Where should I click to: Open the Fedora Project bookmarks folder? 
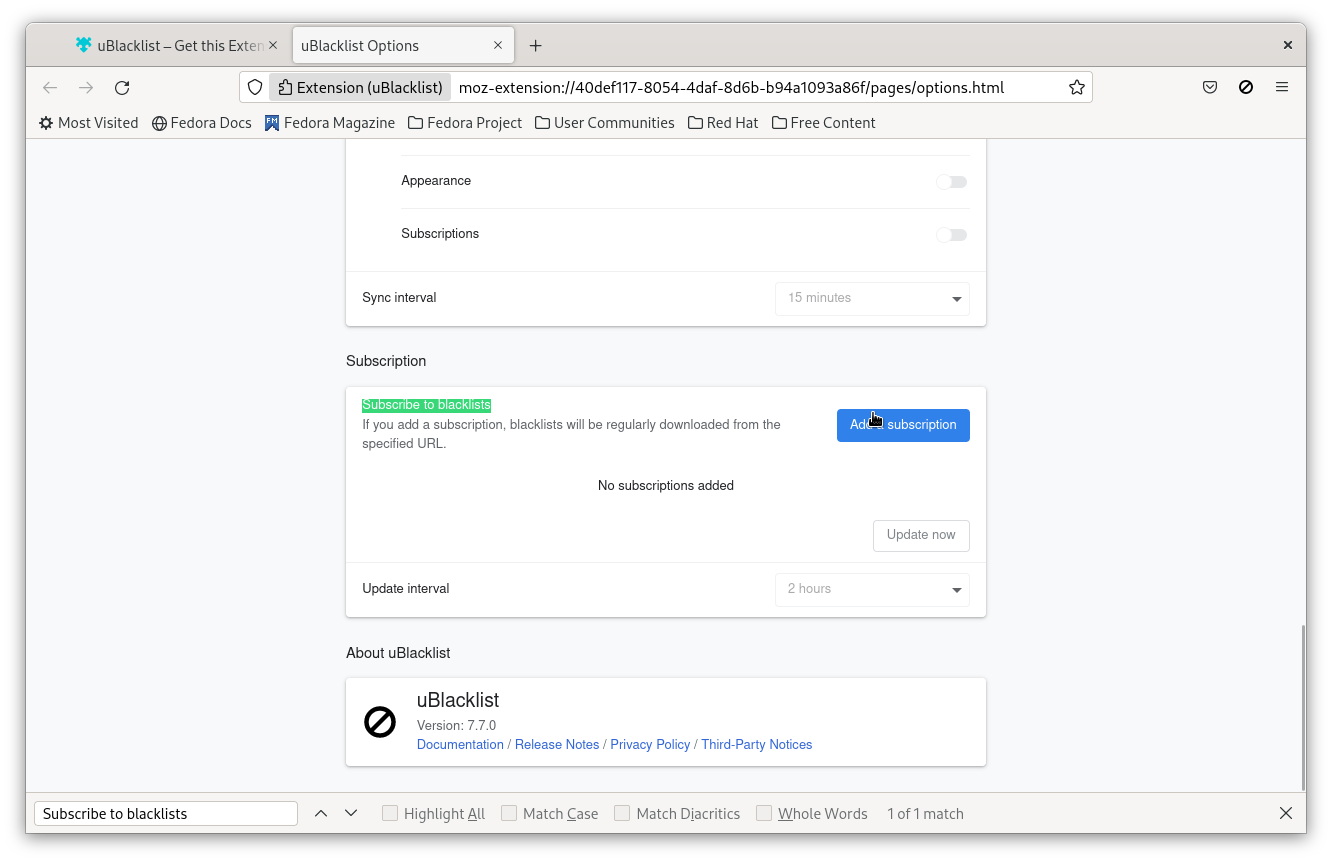click(x=465, y=123)
